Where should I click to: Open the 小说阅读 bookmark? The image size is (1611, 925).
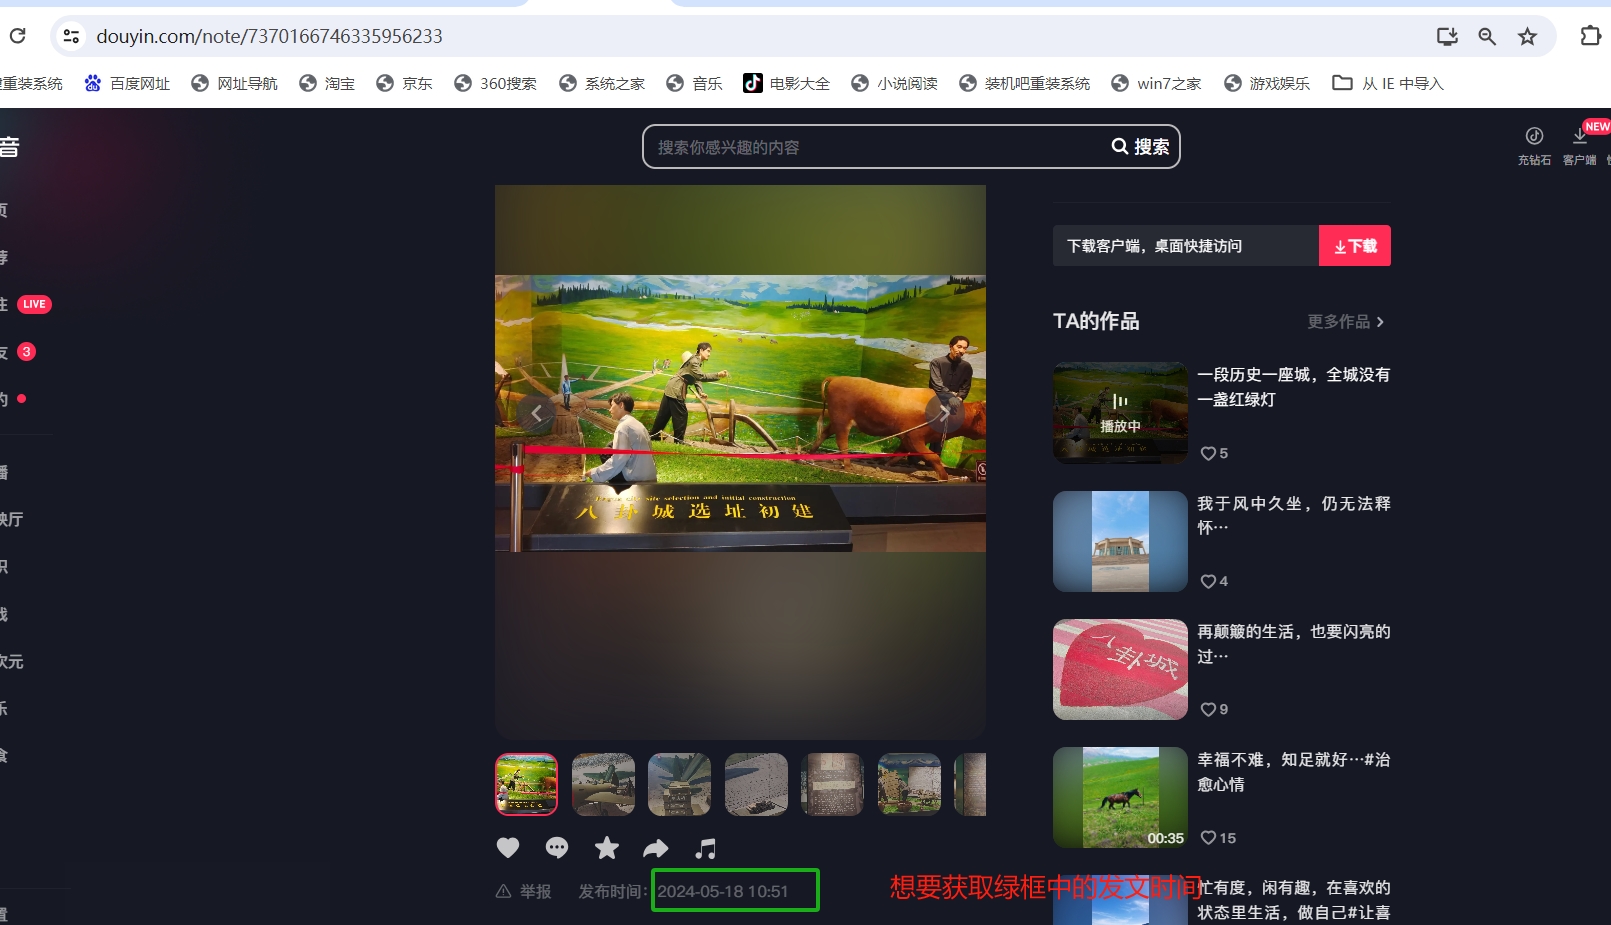click(895, 83)
